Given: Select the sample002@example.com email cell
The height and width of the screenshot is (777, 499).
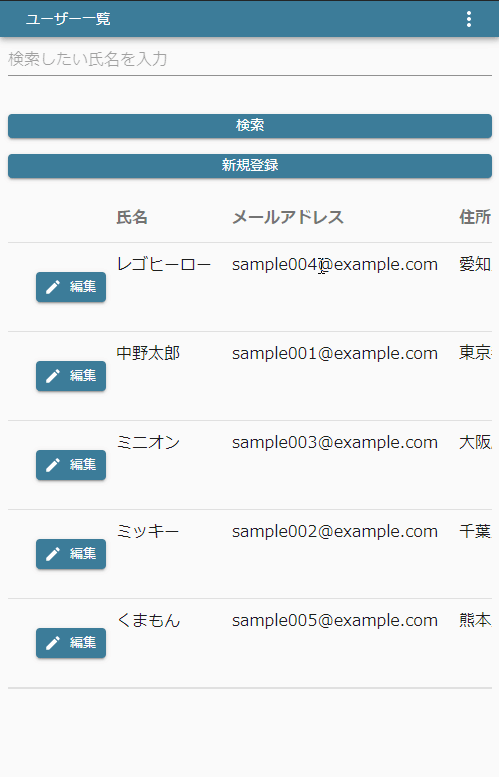Looking at the screenshot, I should point(334,532).
